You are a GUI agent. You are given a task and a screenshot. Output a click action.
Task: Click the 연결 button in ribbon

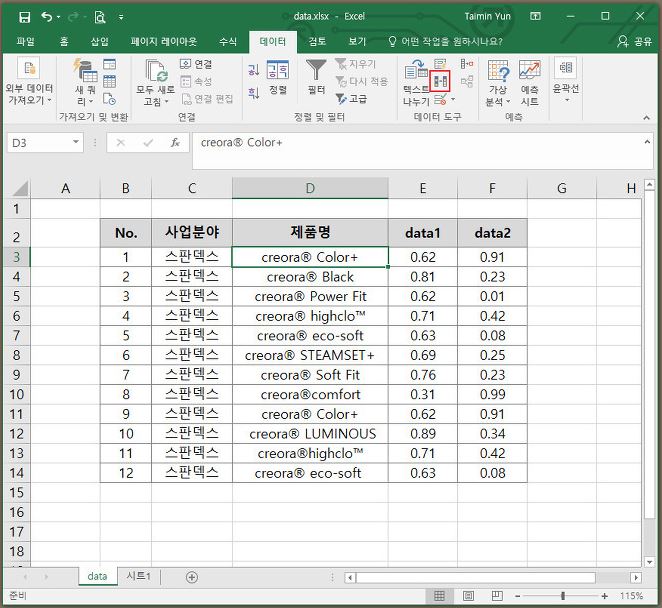196,64
